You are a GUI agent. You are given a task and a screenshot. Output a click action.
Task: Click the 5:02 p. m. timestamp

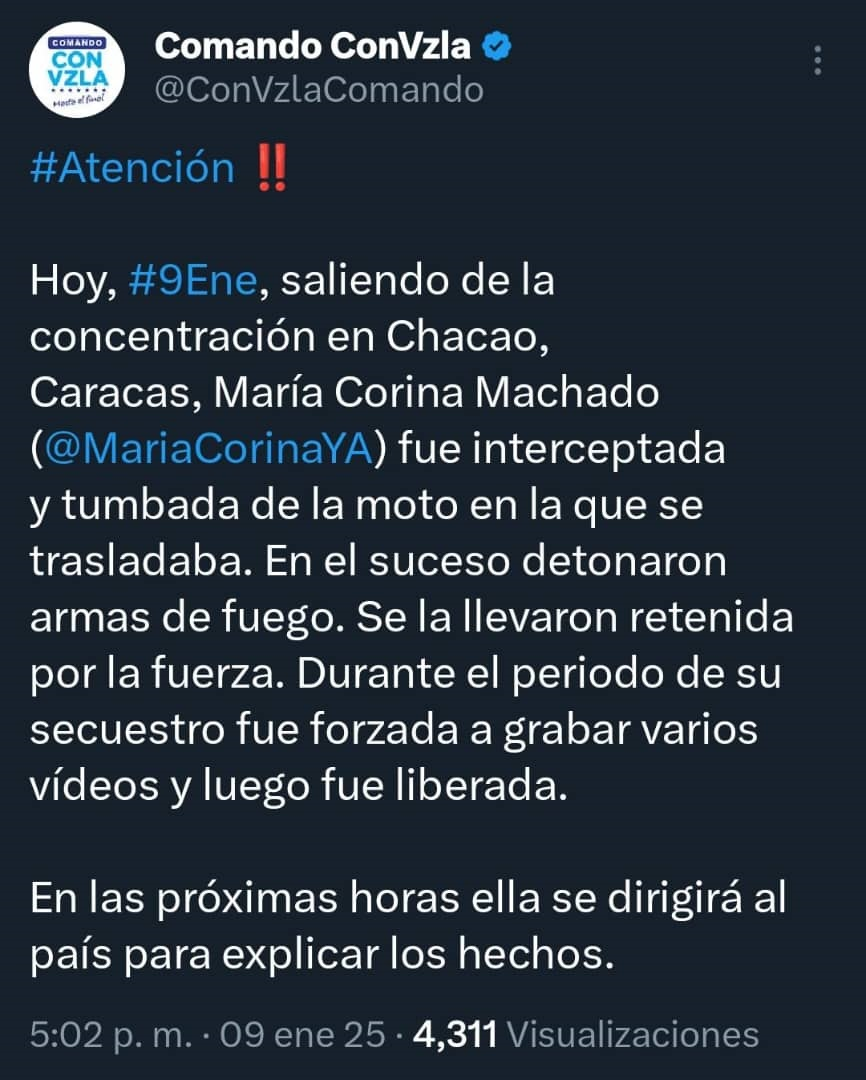coord(110,1035)
